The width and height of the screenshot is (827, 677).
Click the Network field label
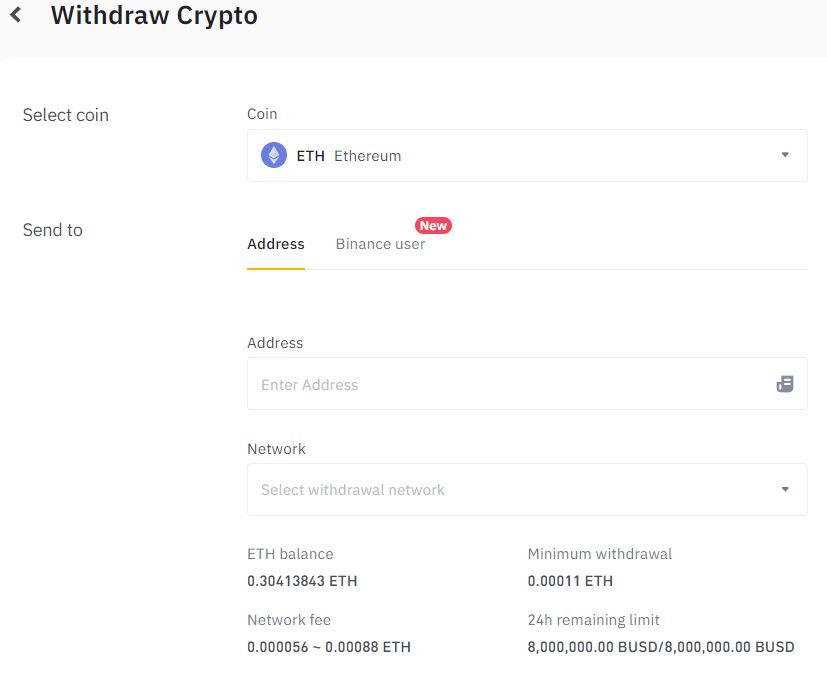276,449
